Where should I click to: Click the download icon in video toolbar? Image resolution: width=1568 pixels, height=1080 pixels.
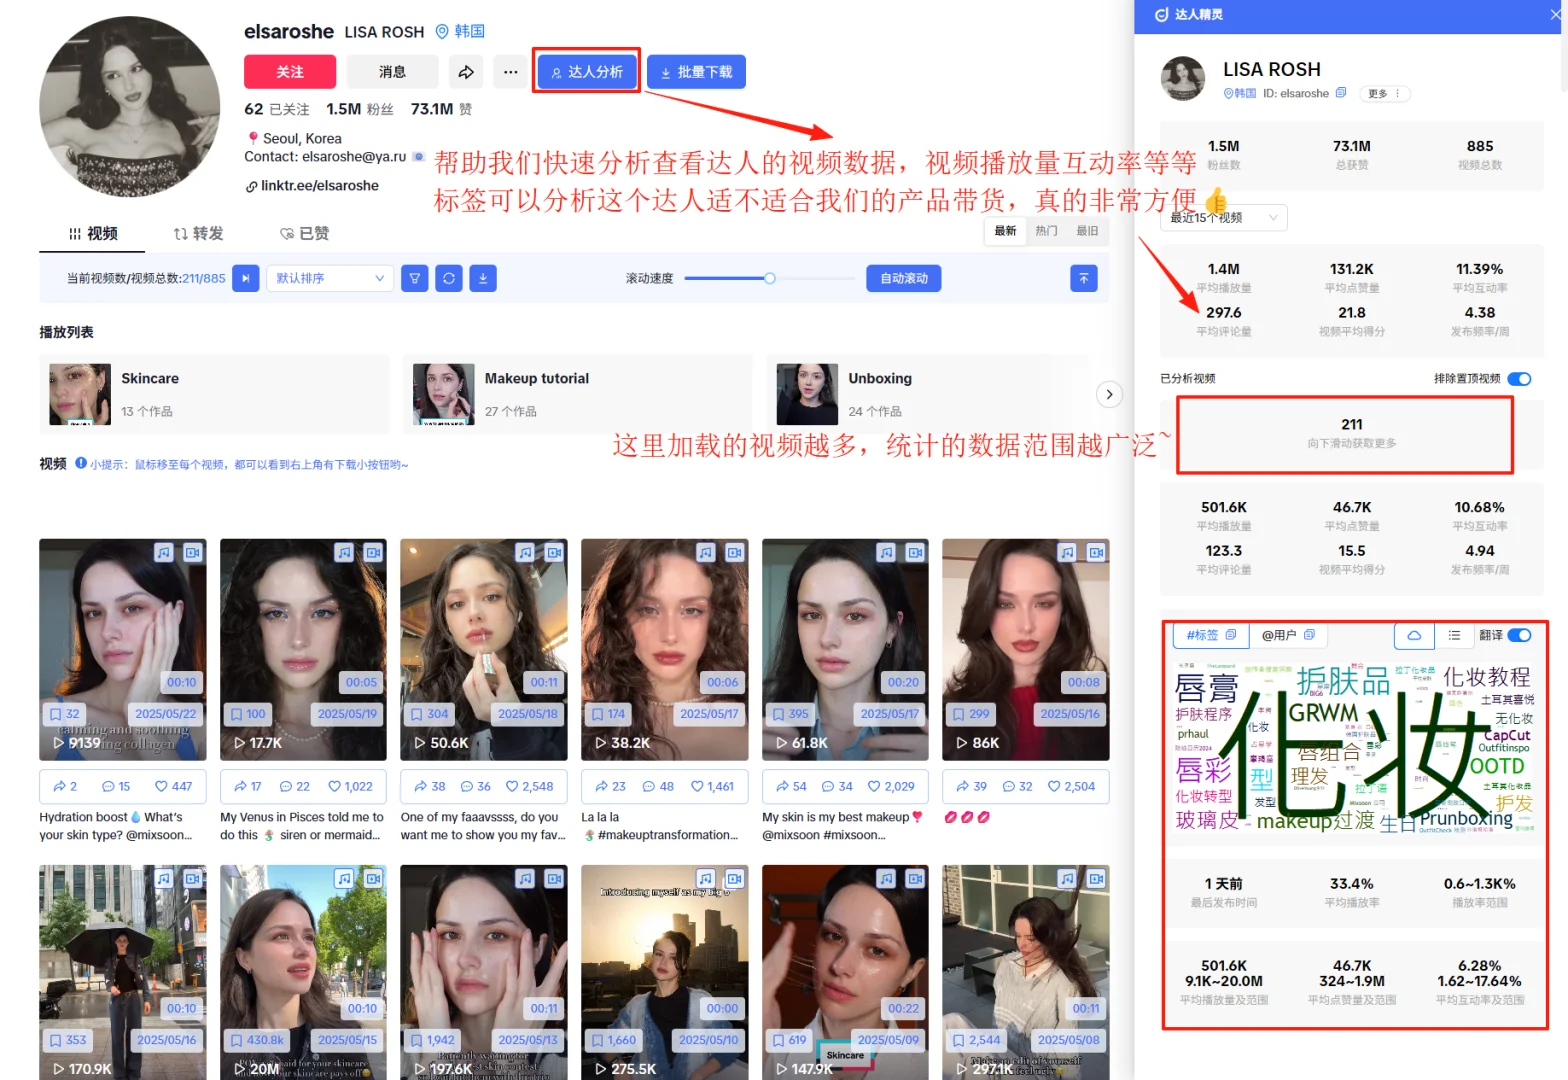(483, 278)
